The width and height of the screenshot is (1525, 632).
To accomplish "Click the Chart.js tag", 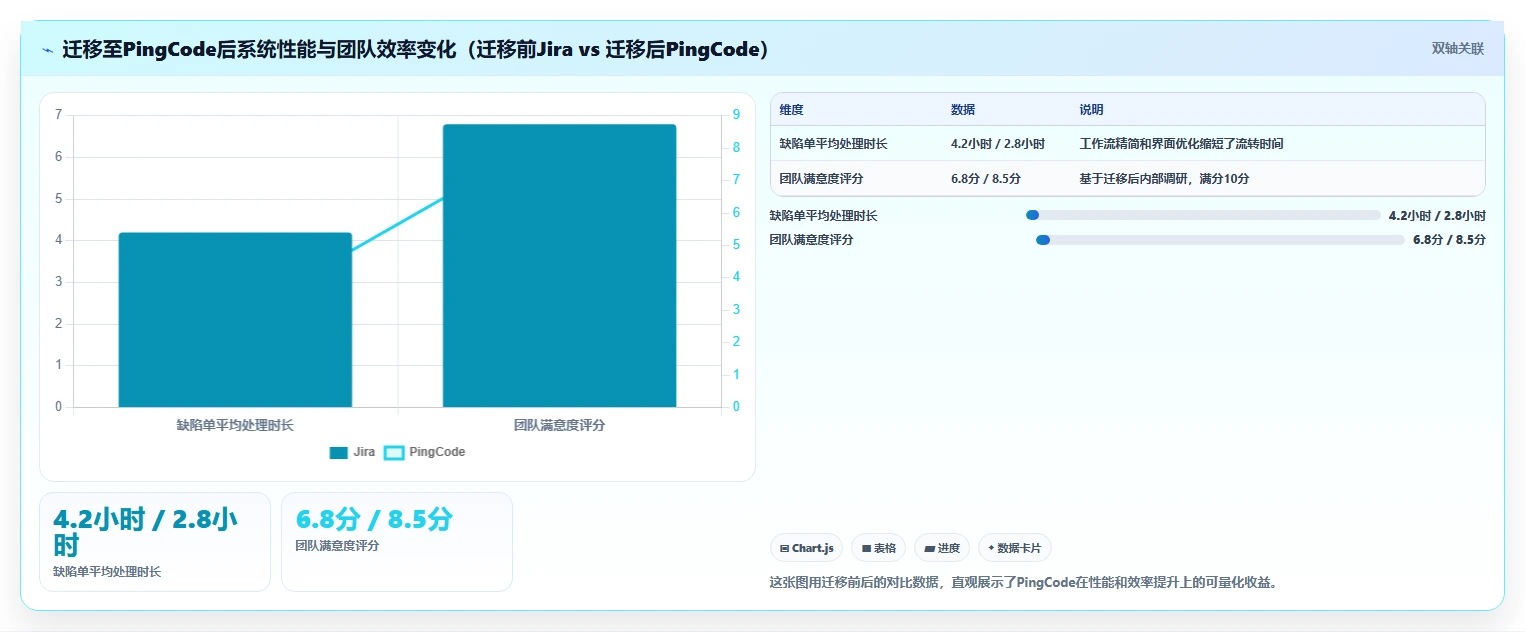I will pos(806,548).
